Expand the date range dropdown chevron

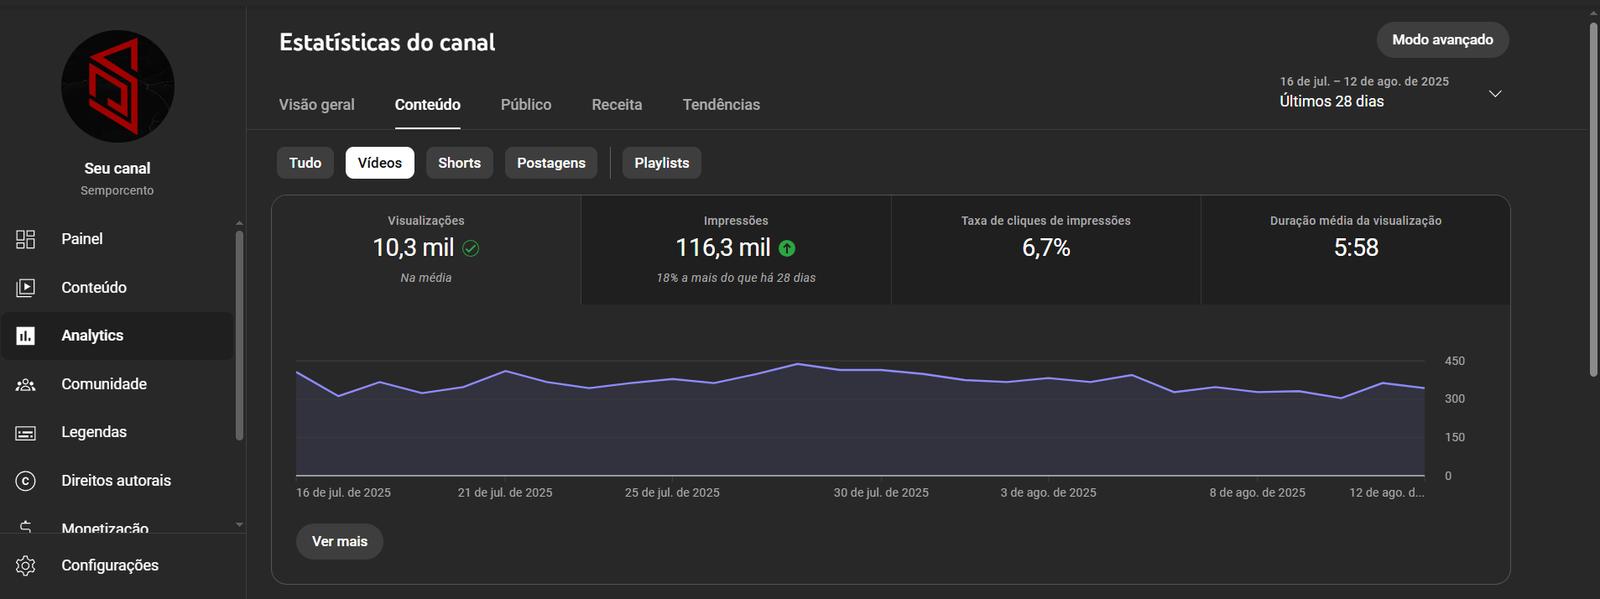pyautogui.click(x=1495, y=93)
